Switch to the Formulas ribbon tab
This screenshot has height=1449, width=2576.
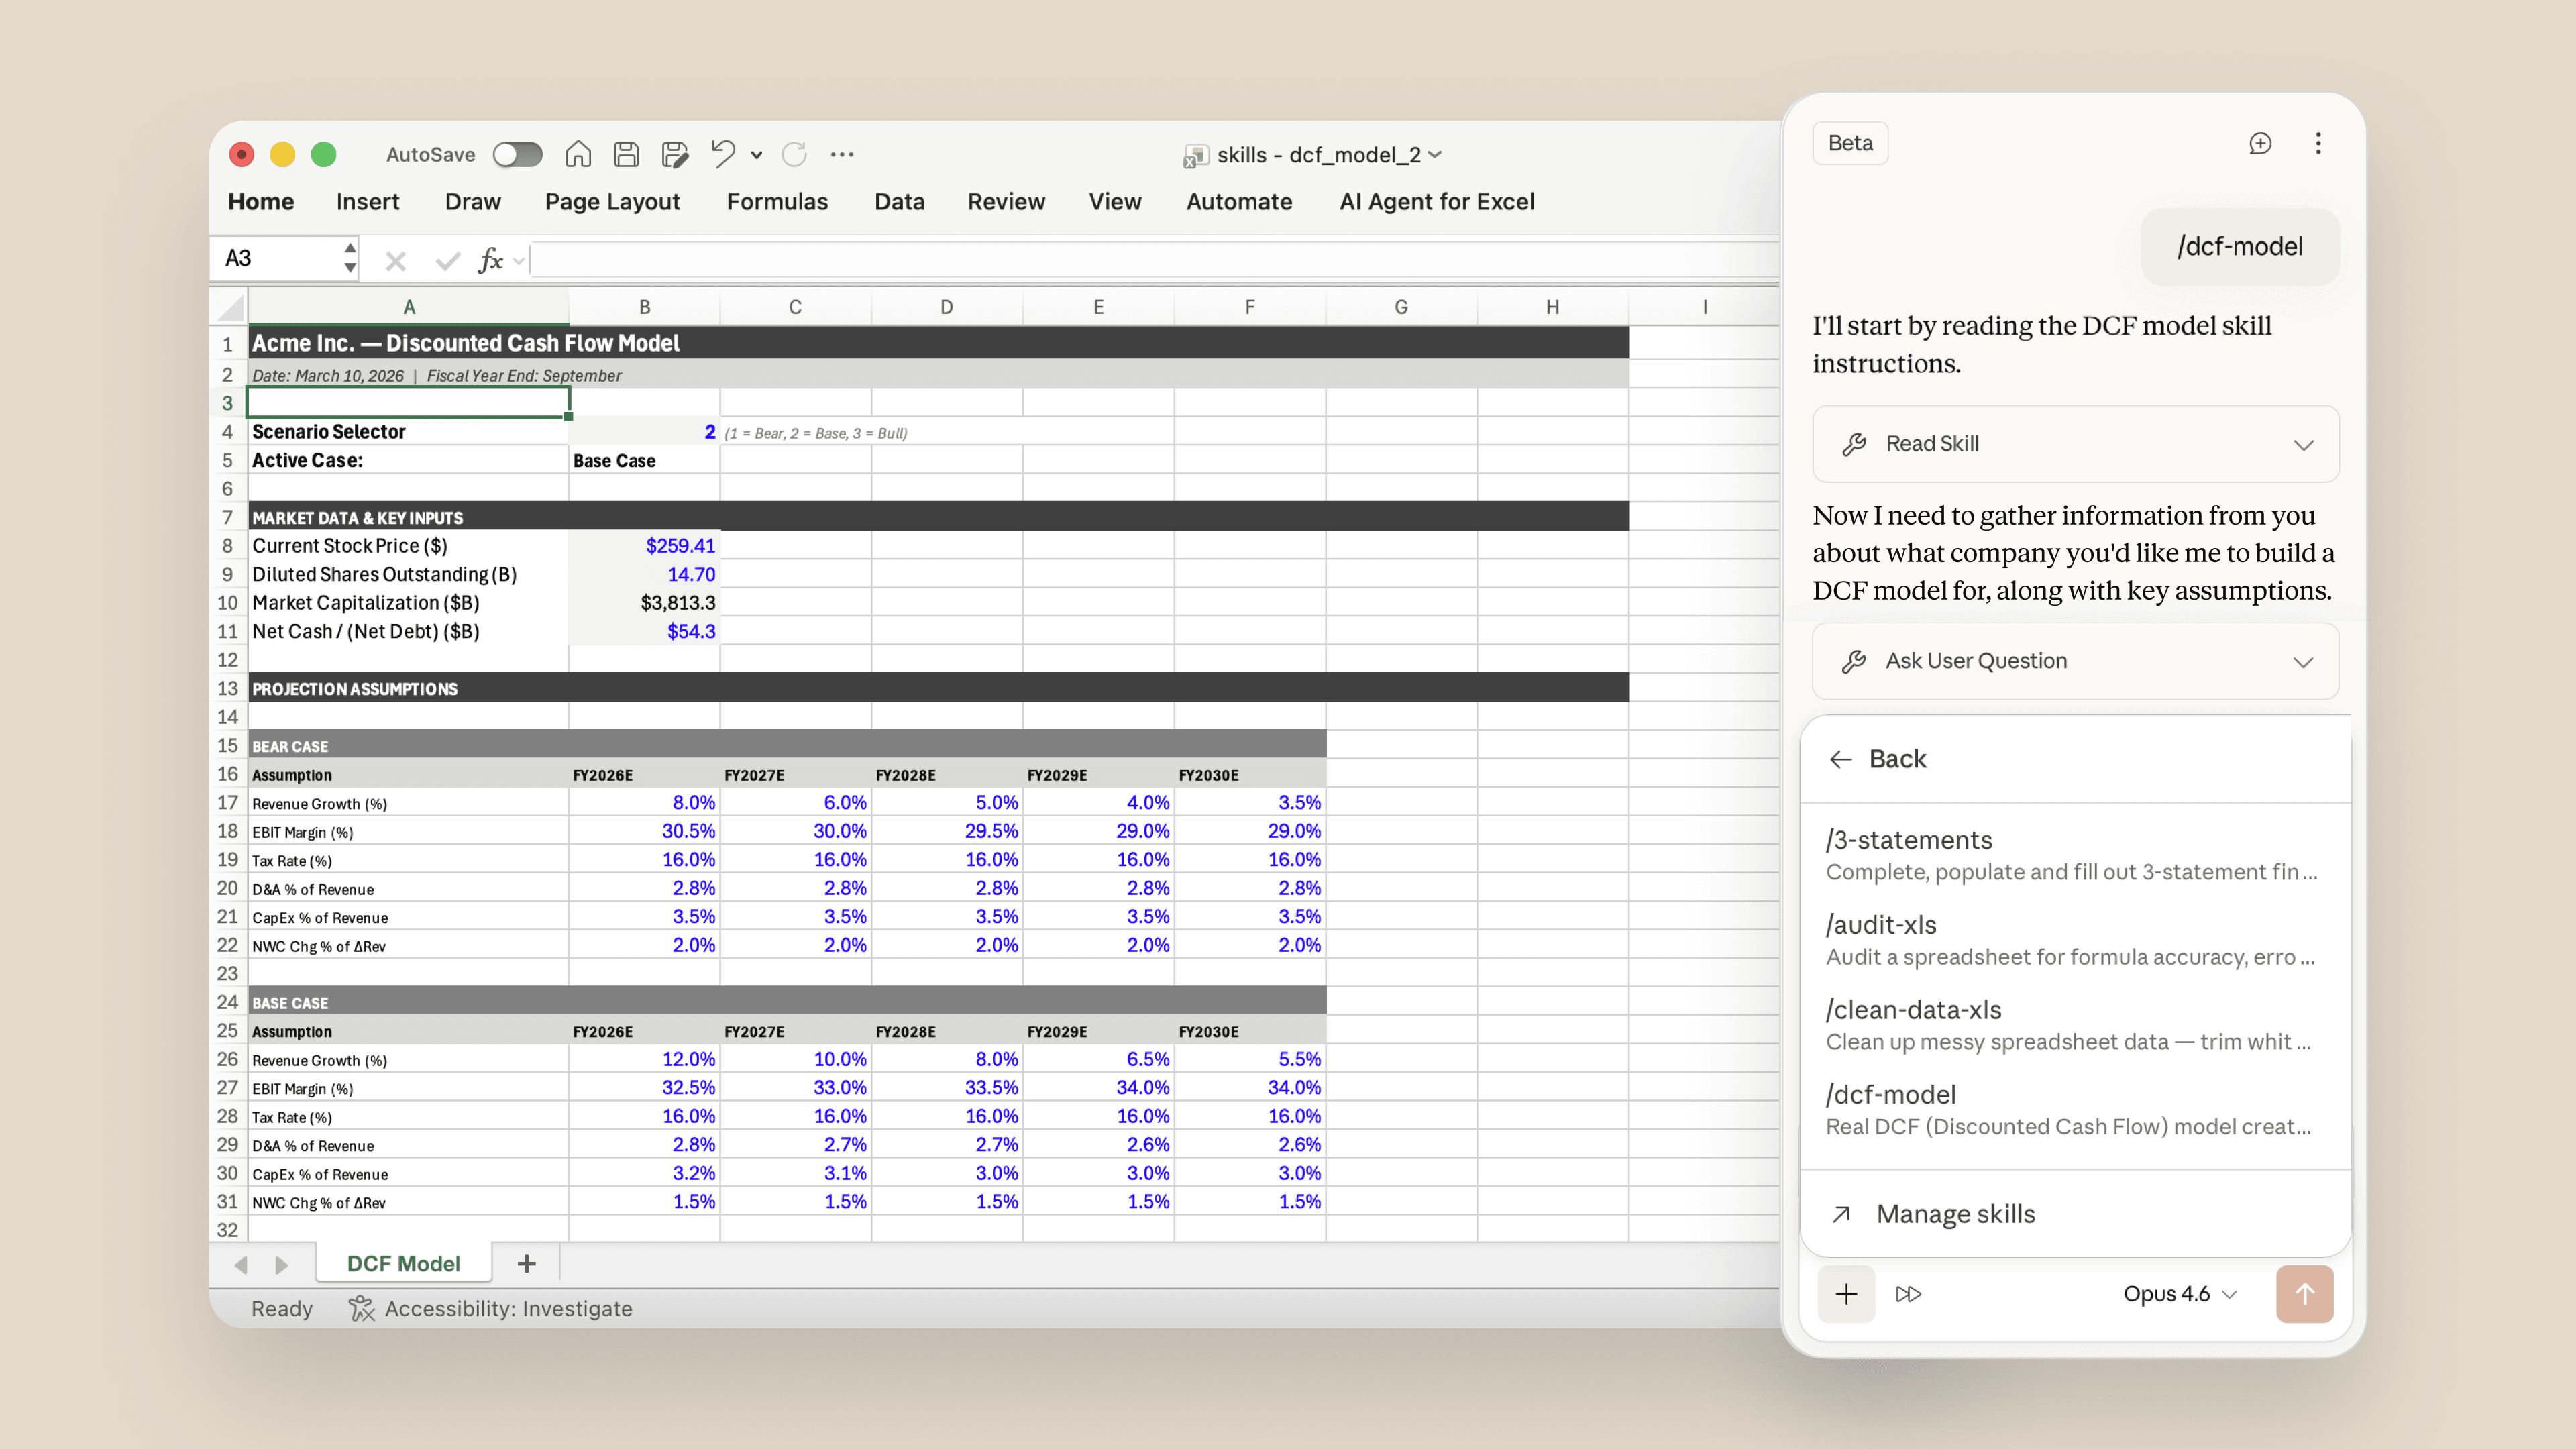point(777,201)
